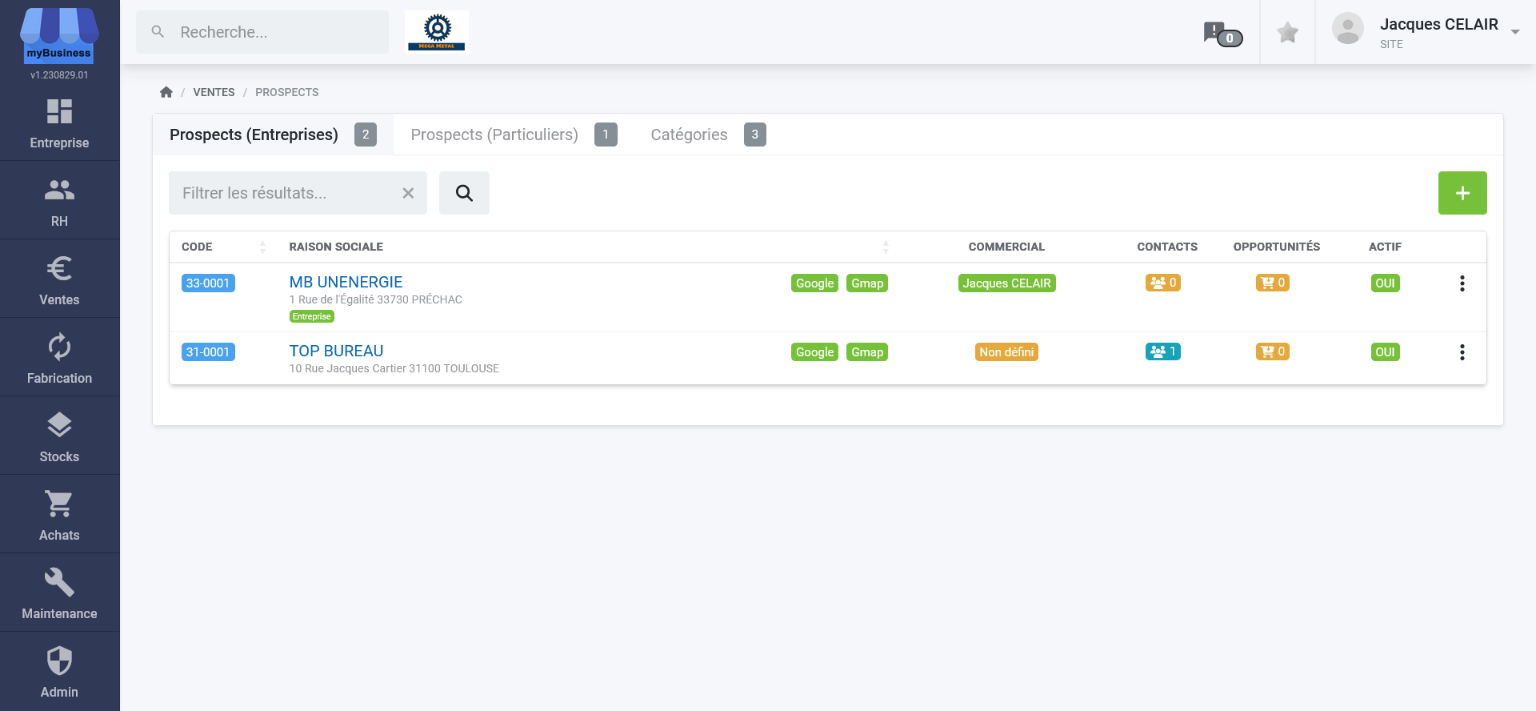Click the myBusiness logo
The width and height of the screenshot is (1536, 711).
[x=59, y=35]
